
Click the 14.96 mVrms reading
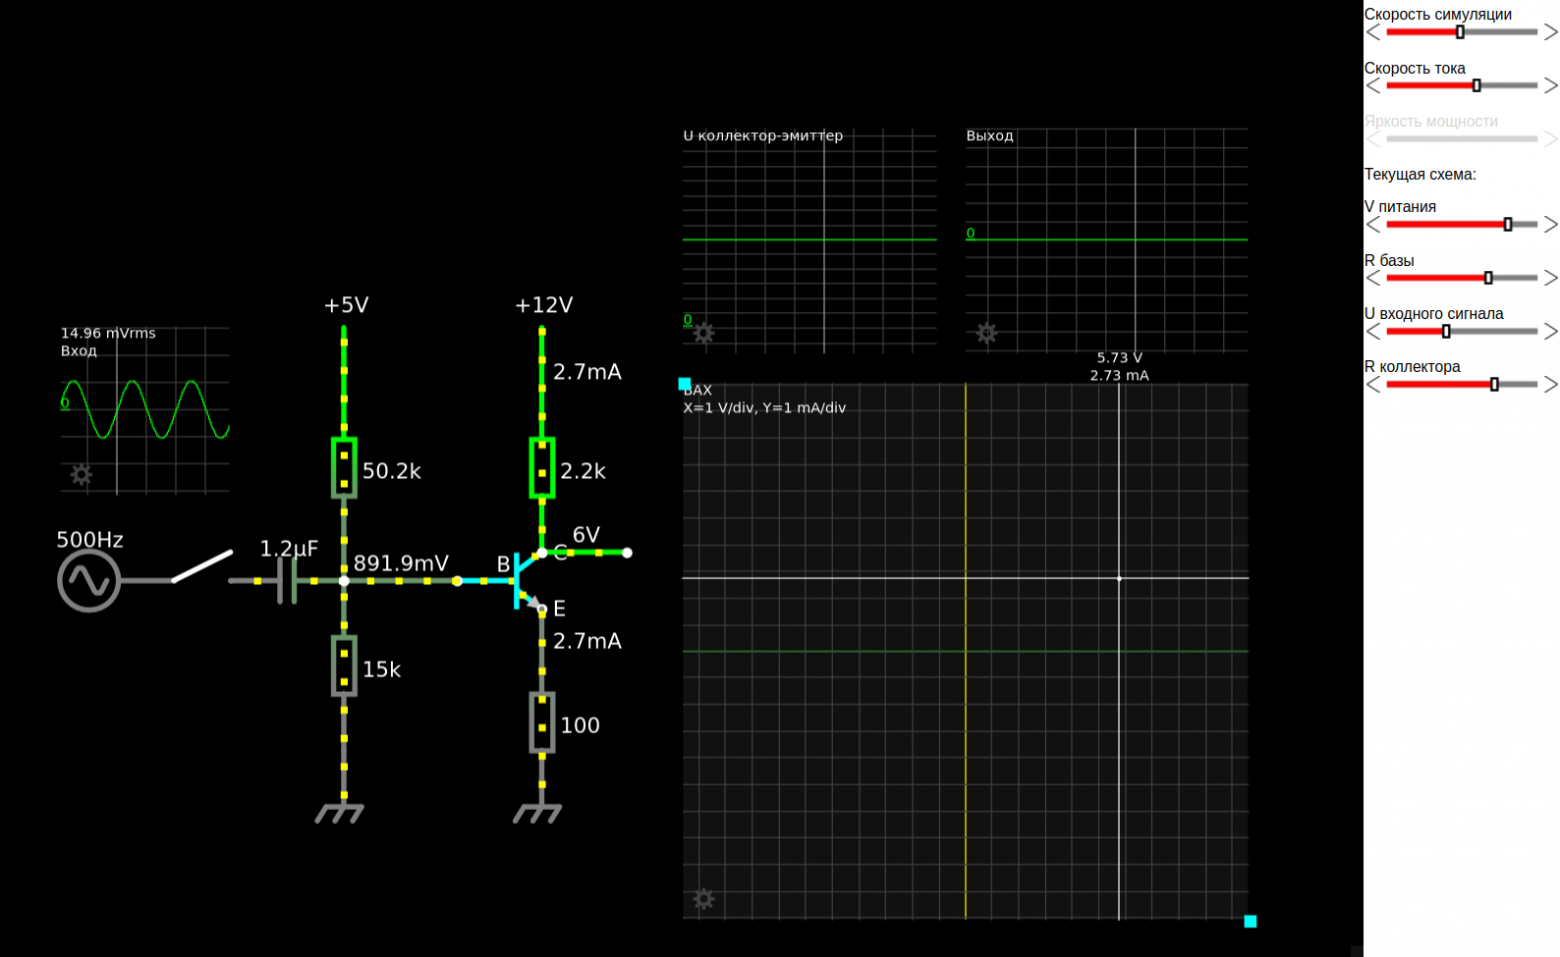108,333
